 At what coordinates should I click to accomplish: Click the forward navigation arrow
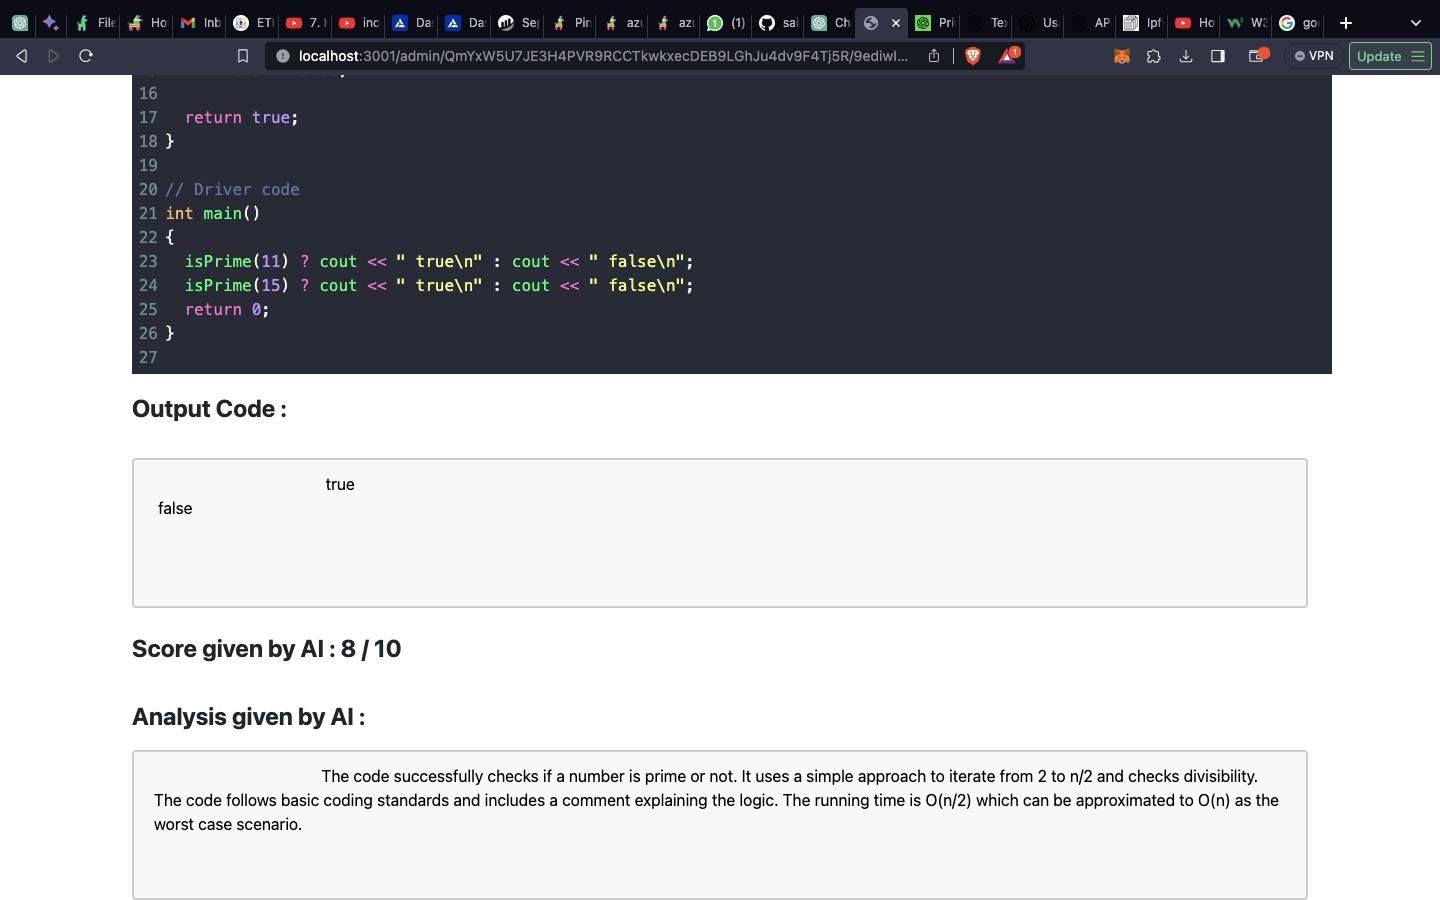[54, 56]
